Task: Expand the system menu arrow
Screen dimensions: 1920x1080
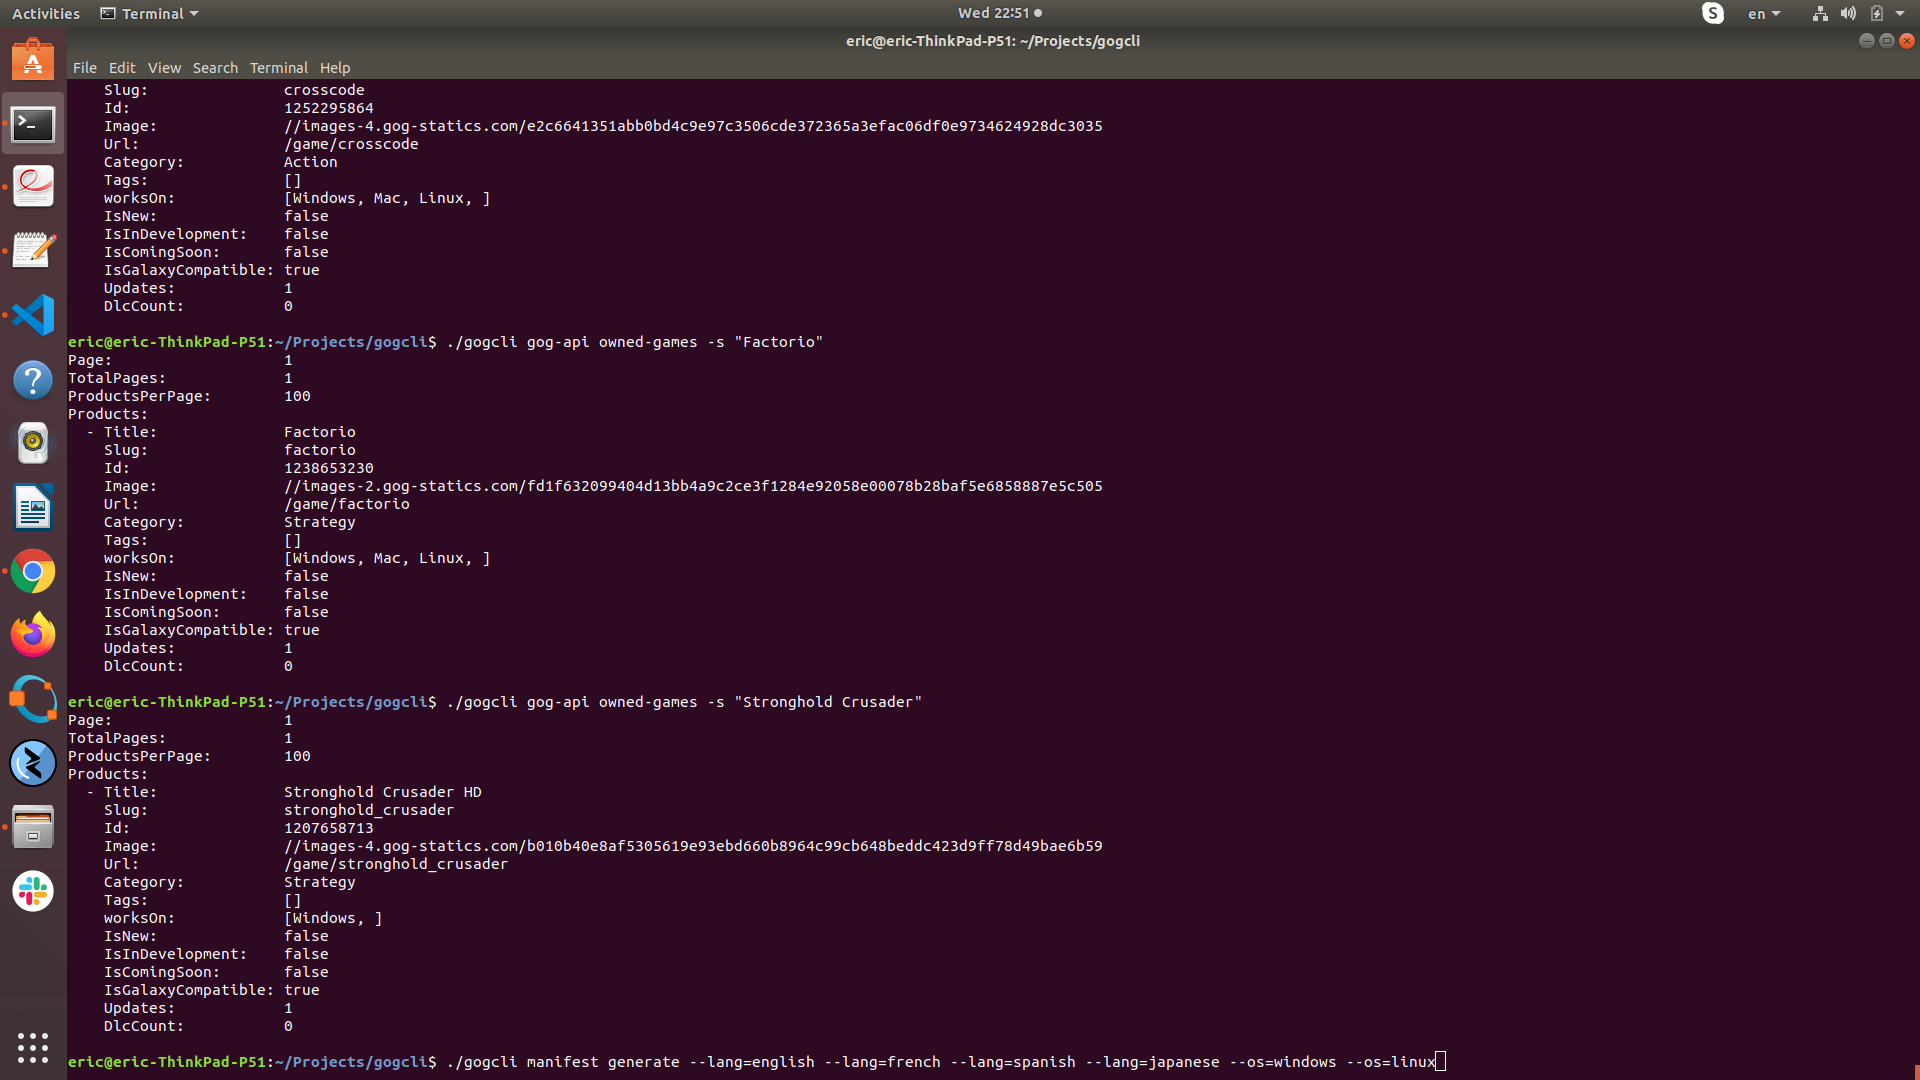Action: [x=1900, y=13]
